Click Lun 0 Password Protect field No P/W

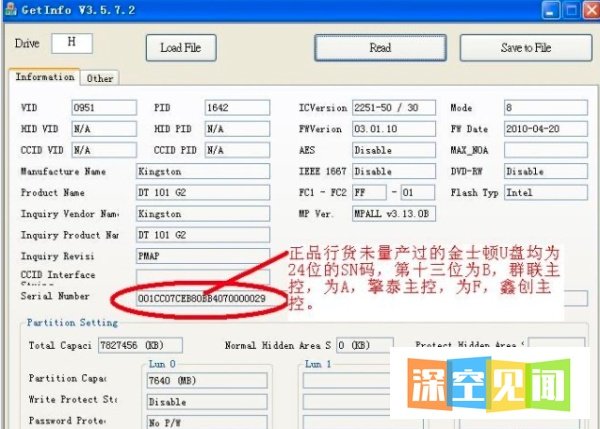coord(207,422)
